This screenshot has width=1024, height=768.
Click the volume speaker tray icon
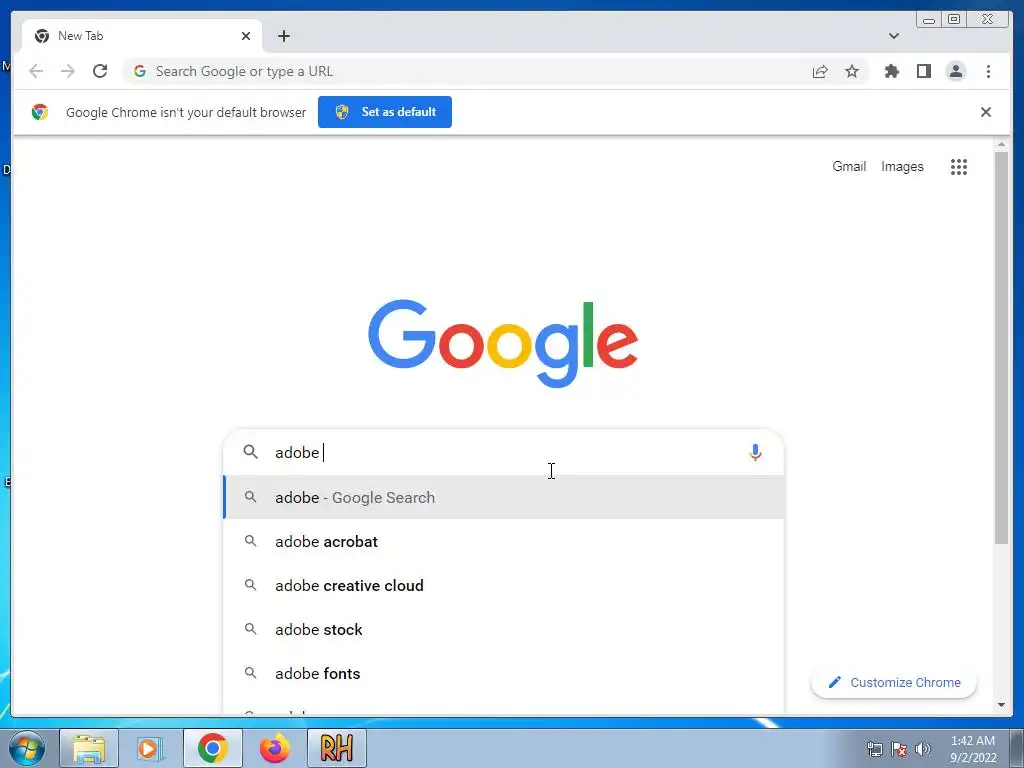(923, 749)
